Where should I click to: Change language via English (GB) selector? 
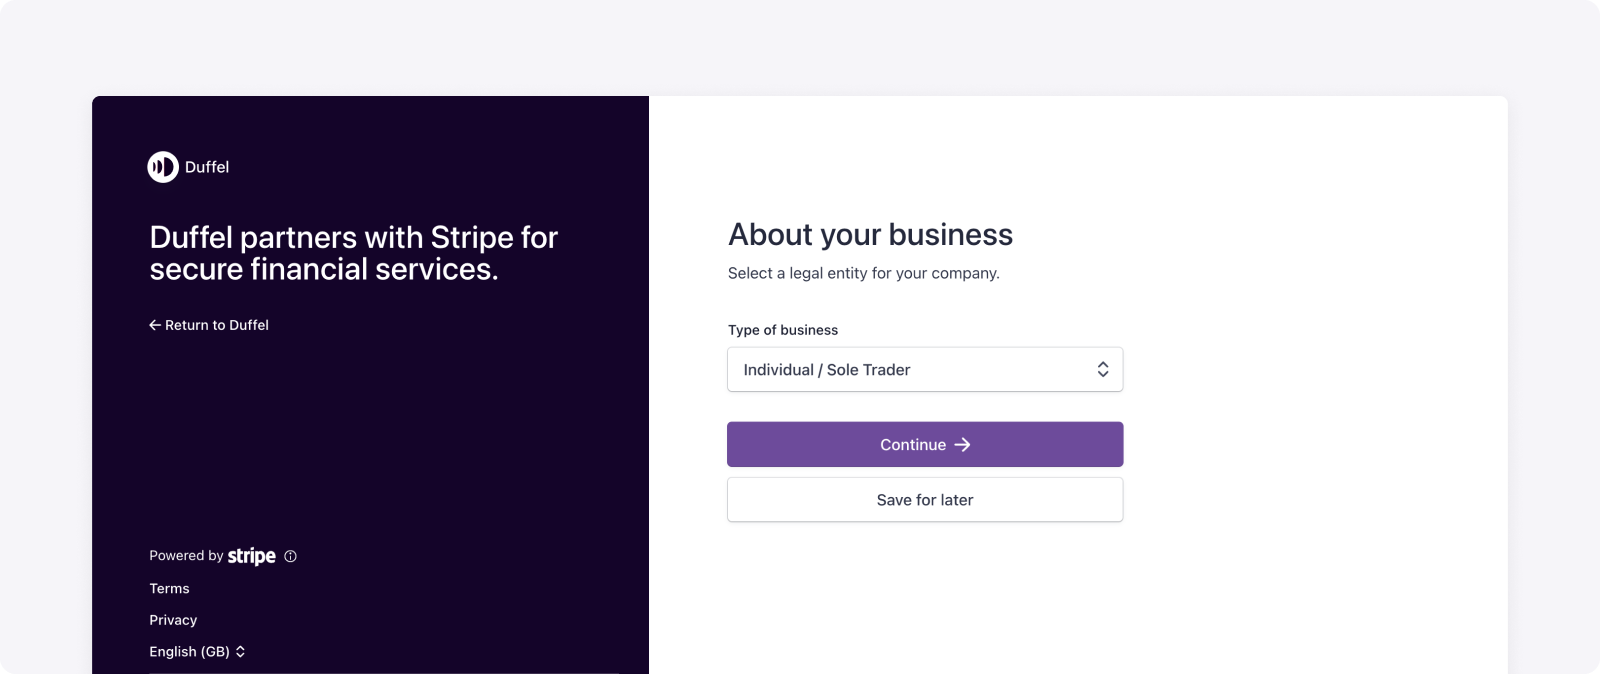(x=197, y=652)
